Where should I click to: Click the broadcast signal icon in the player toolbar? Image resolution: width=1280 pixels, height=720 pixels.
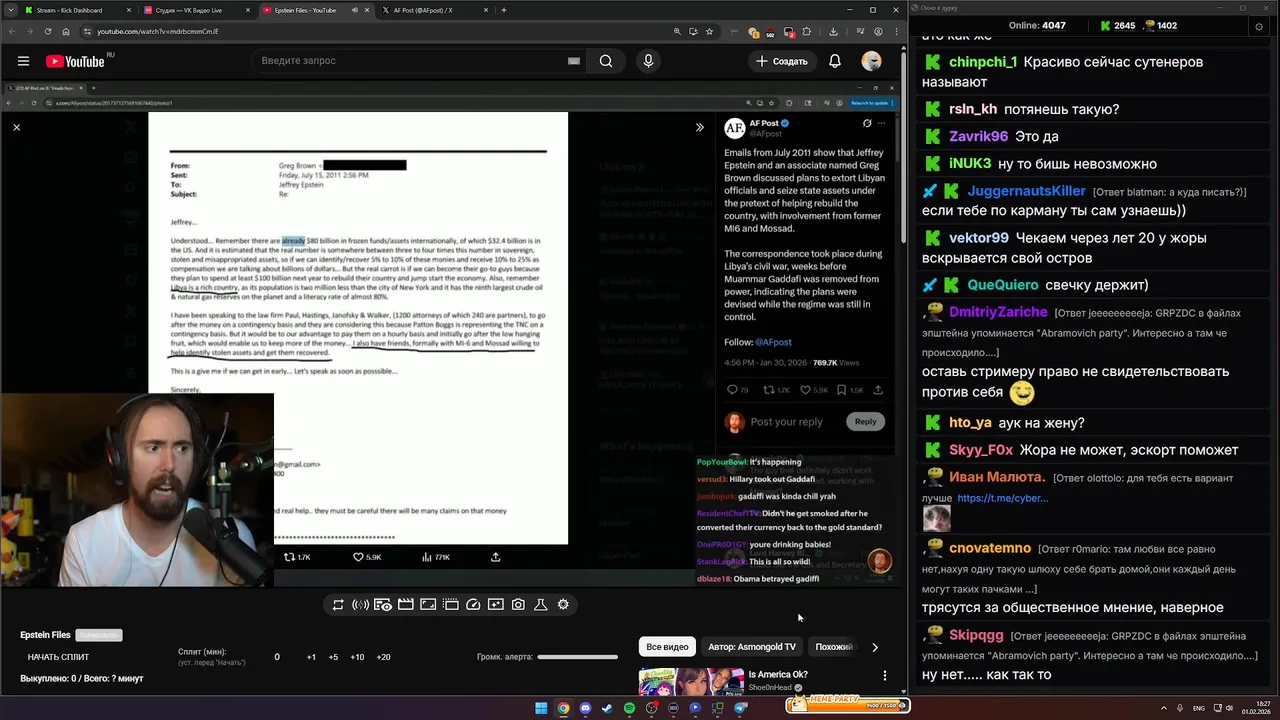(360, 605)
